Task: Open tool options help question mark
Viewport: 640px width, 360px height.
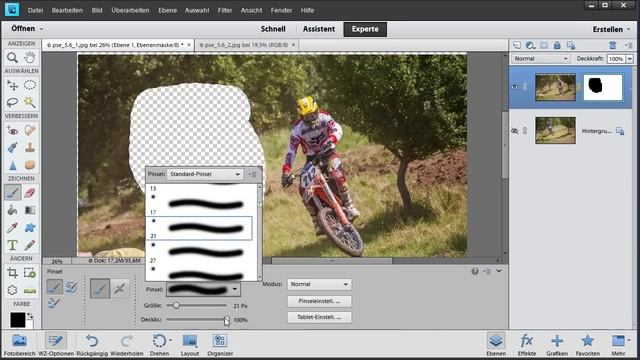Action: coord(475,271)
